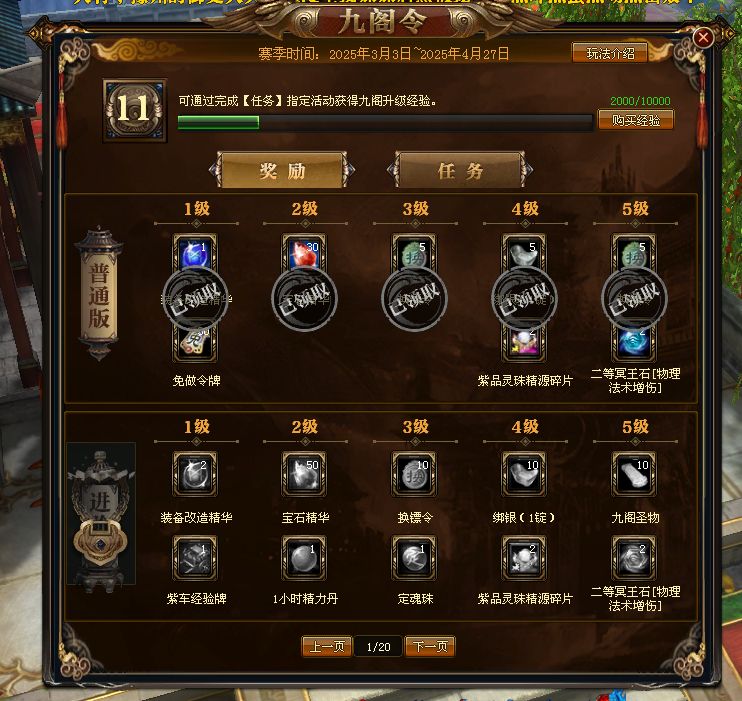Go back with 上一页 button
Screen dimensions: 742x701
(x=327, y=647)
